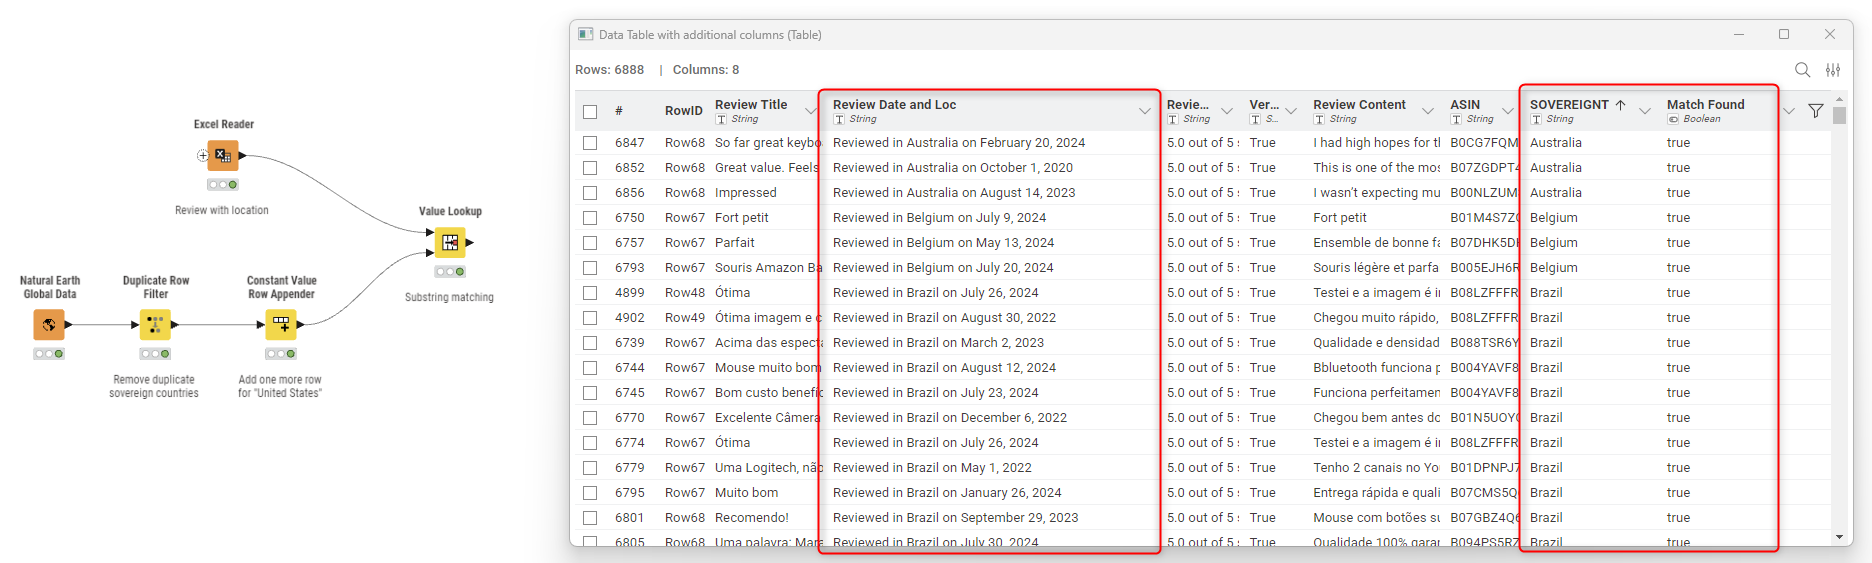The image size is (1872, 563).
Task: Open table settings sliders icon
Action: click(x=1833, y=70)
